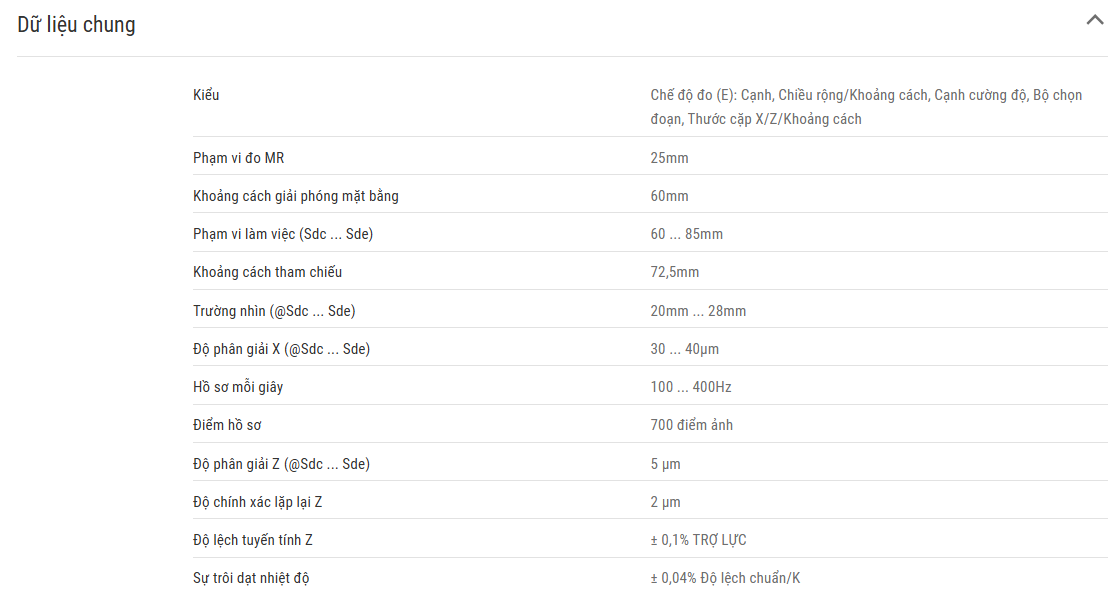This screenshot has height=608, width=1112.
Task: Click the 700 điểm ảnh value
Action: click(x=691, y=425)
